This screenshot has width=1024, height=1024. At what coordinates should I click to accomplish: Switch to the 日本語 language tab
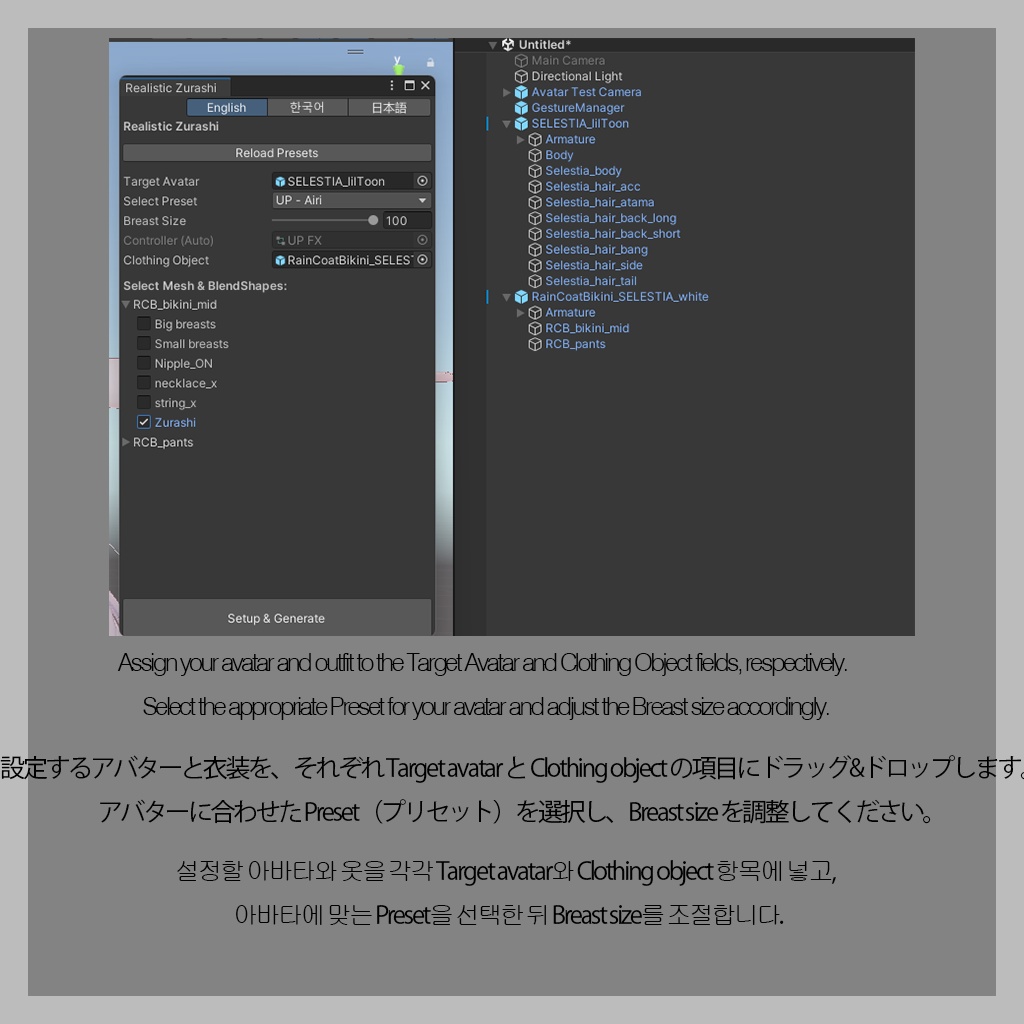pyautogui.click(x=388, y=107)
